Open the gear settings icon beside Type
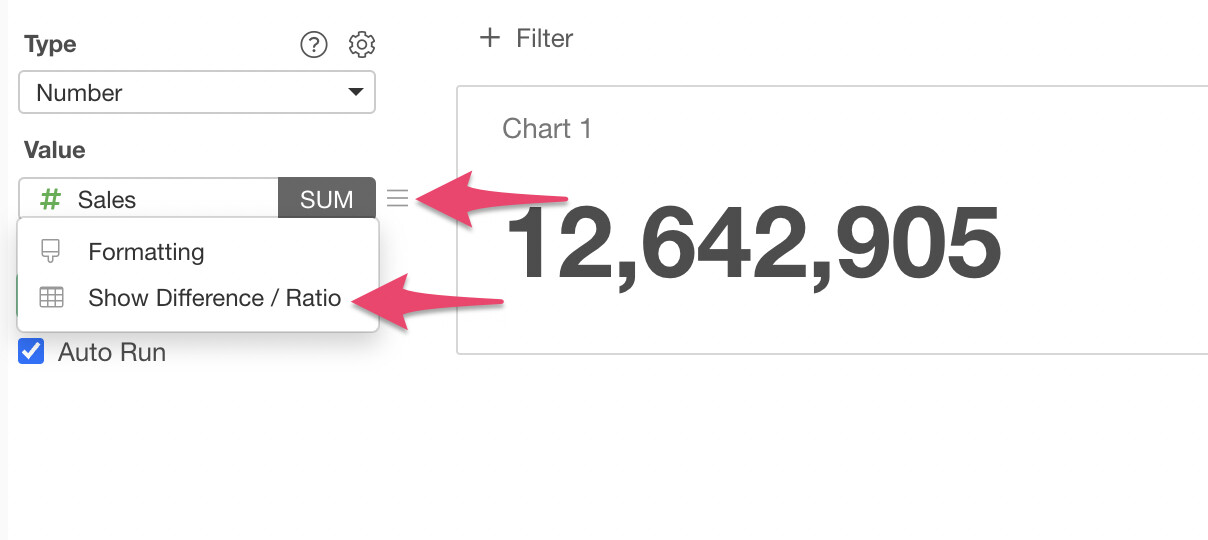This screenshot has width=1208, height=540. (x=362, y=45)
